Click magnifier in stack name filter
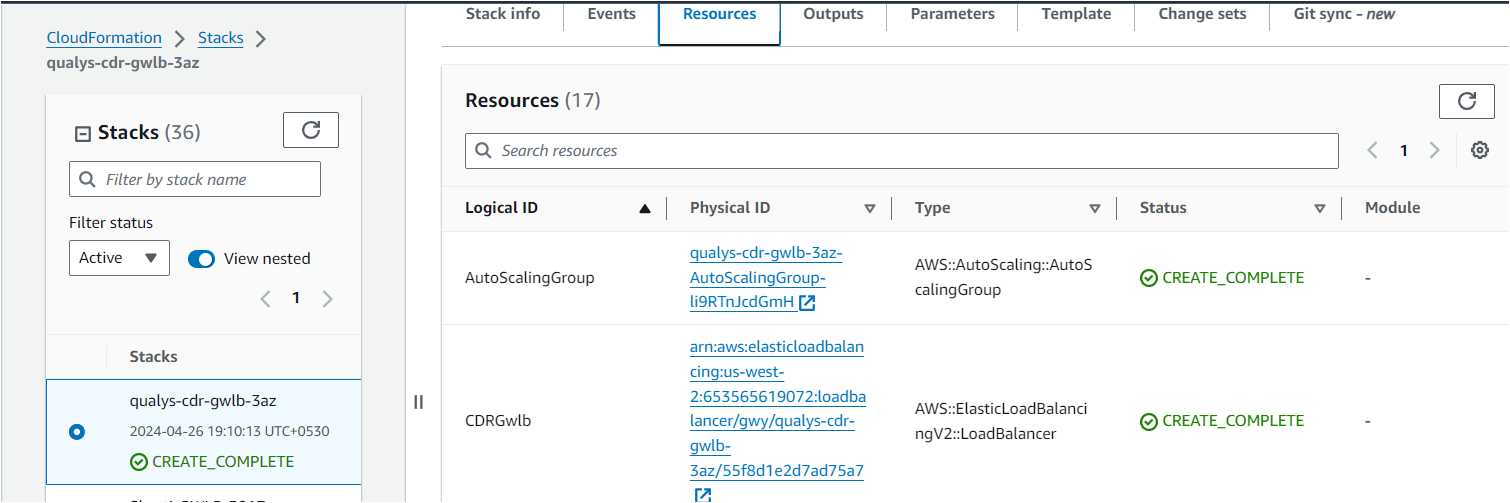 pyautogui.click(x=88, y=179)
